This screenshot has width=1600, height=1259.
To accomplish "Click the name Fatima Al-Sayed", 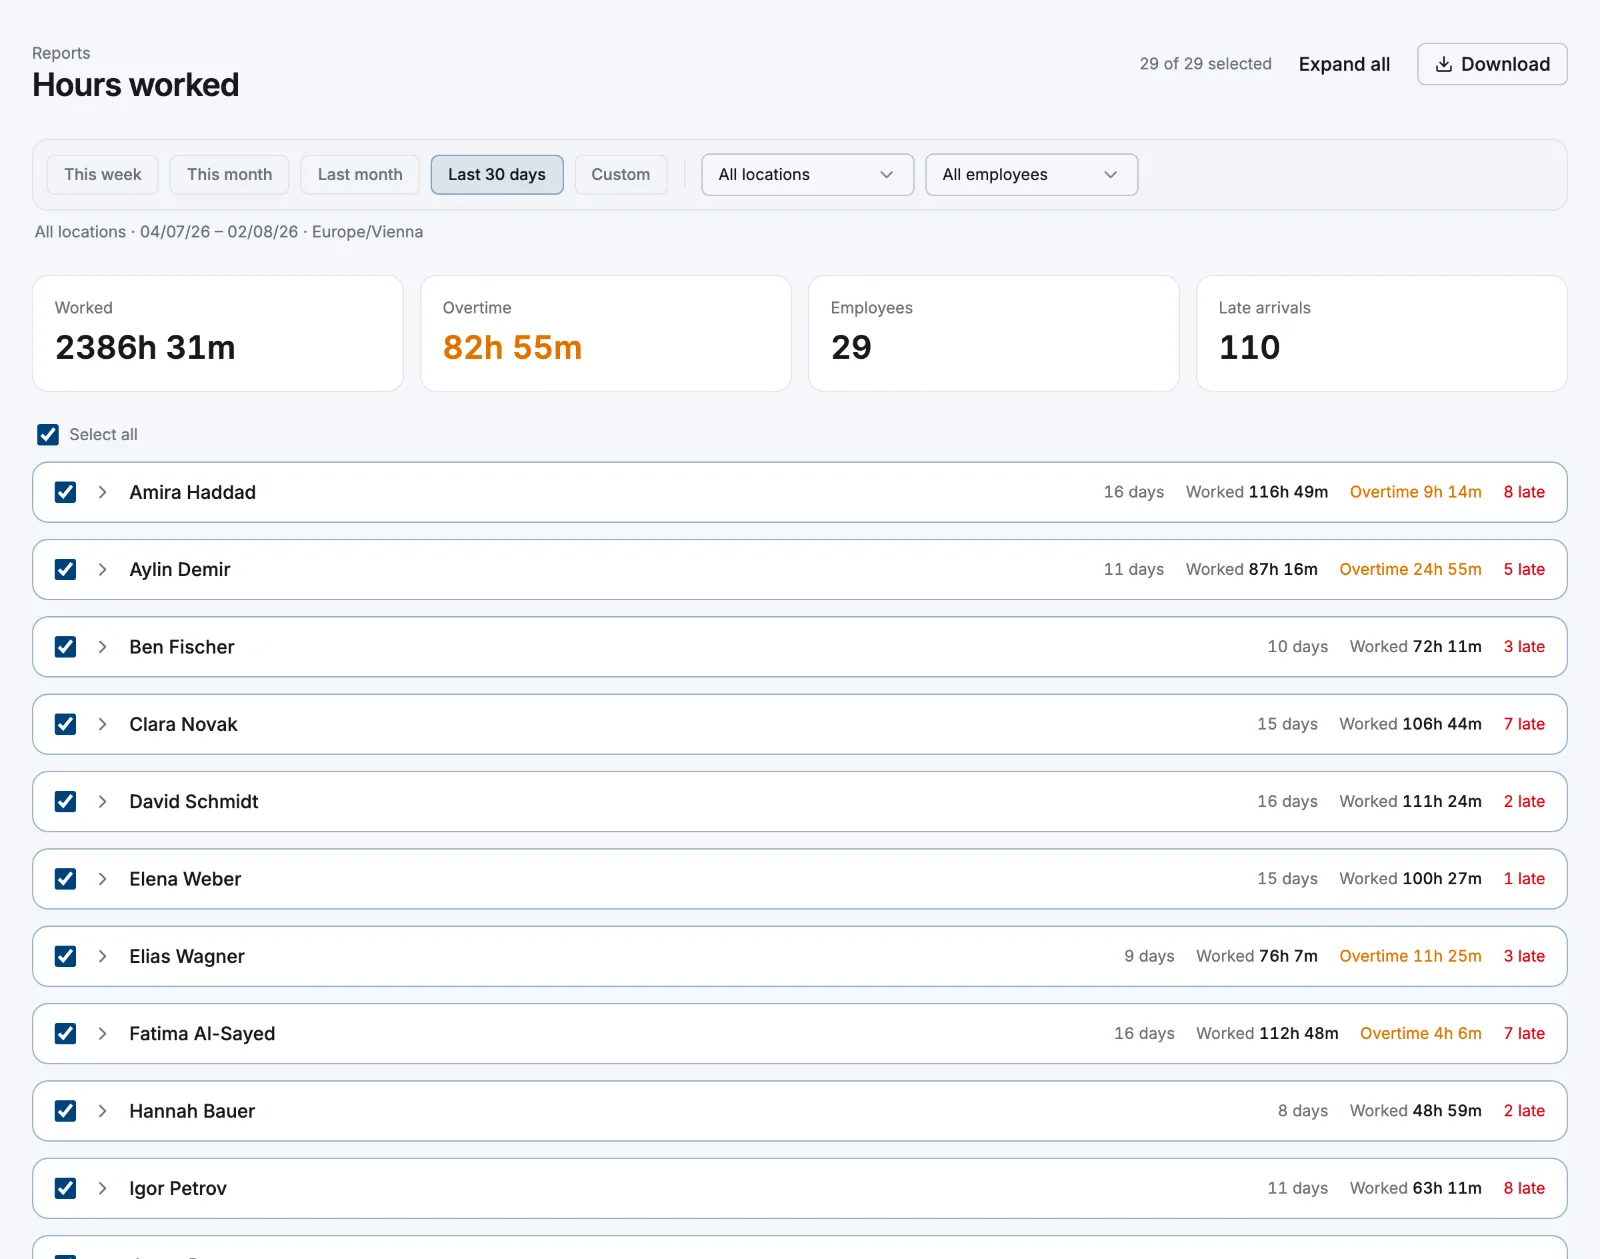I will [x=202, y=1033].
